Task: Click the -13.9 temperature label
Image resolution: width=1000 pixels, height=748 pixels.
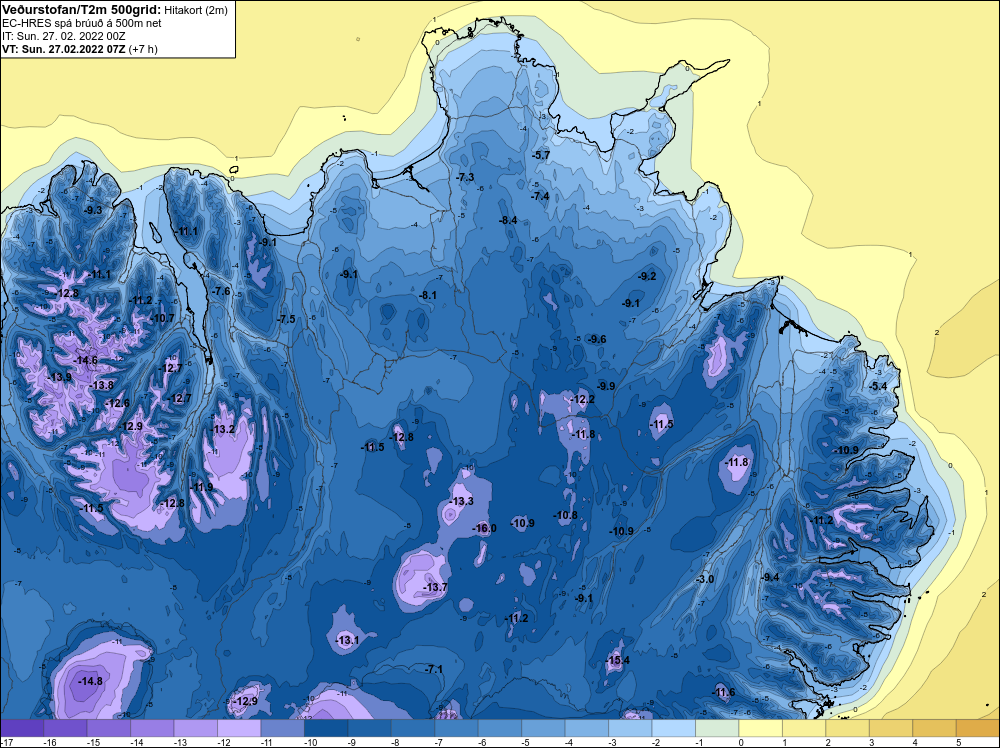Action: 59,377
